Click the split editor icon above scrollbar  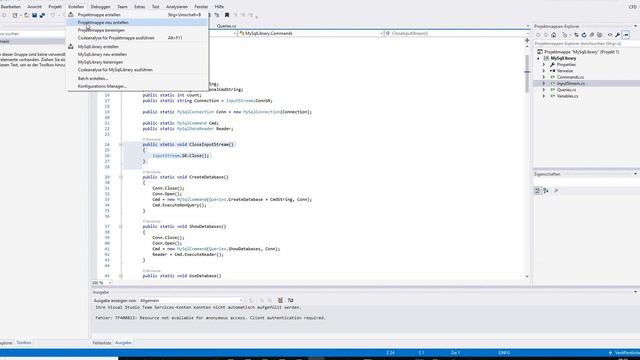[x=527, y=40]
